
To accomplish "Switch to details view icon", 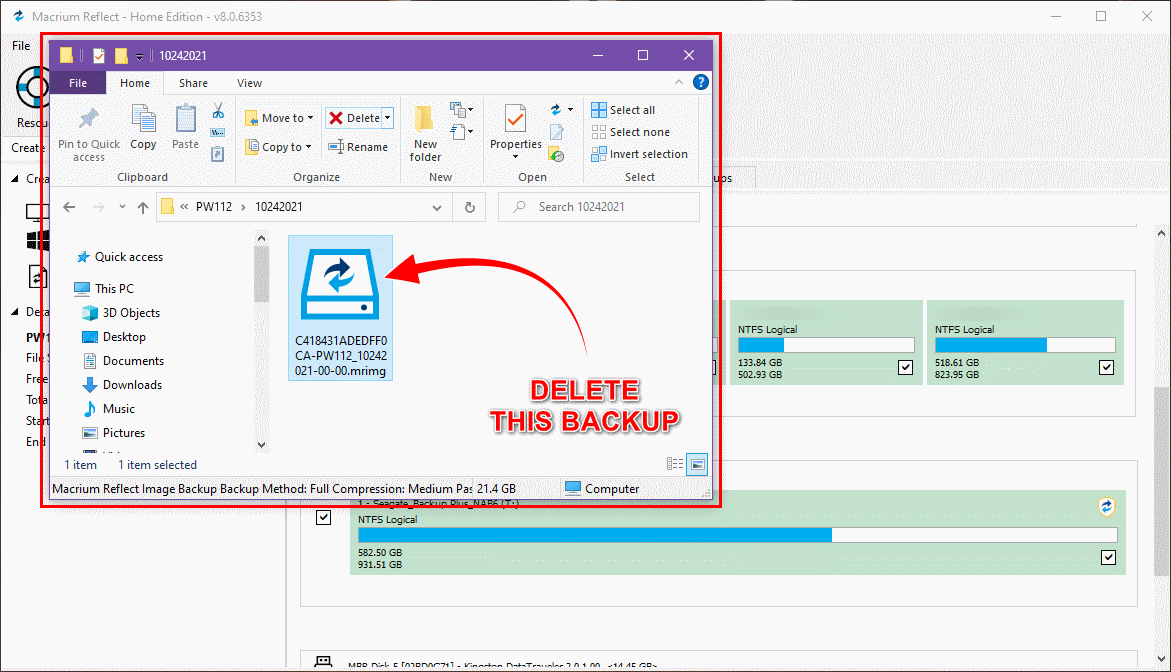I will coord(675,464).
